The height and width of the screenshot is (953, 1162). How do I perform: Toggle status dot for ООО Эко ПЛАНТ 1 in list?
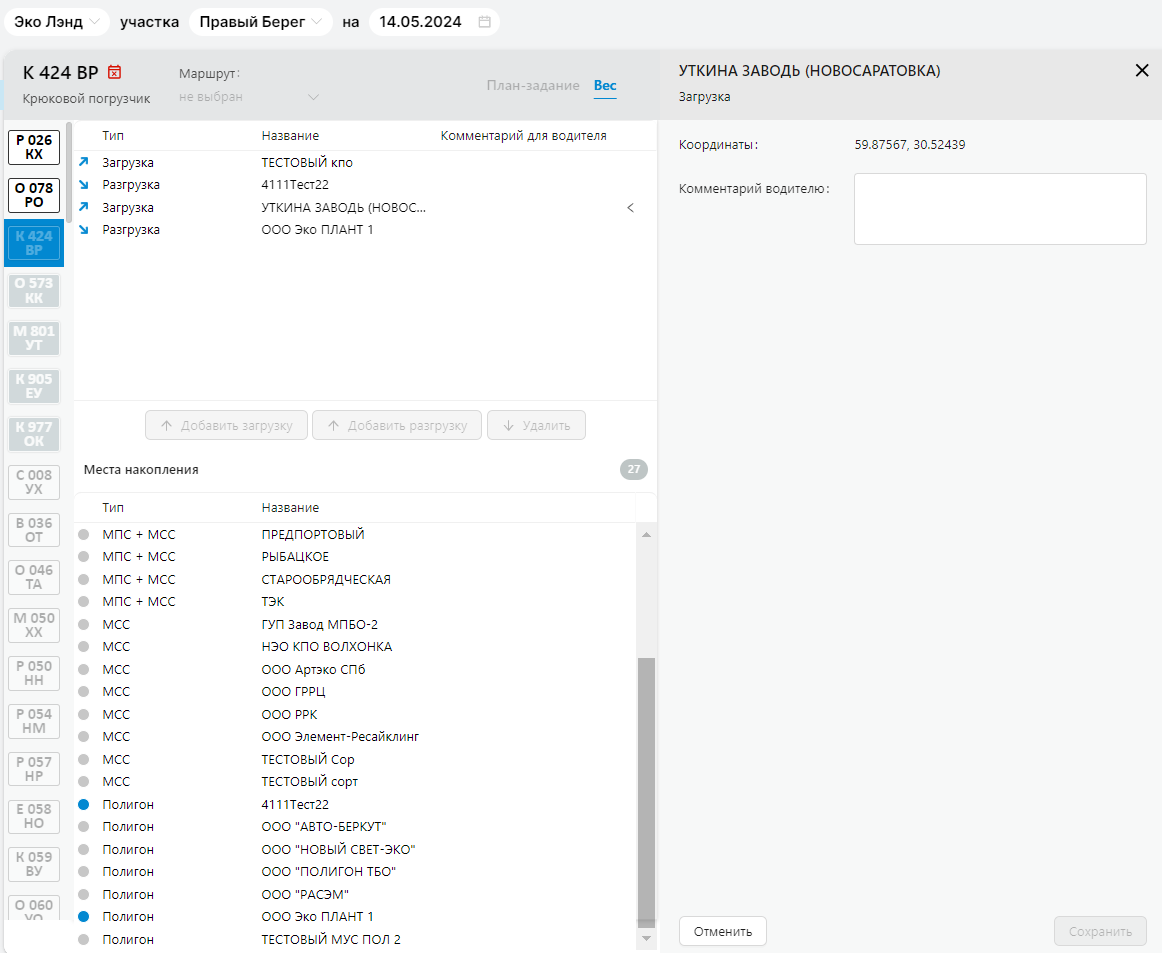tap(84, 916)
